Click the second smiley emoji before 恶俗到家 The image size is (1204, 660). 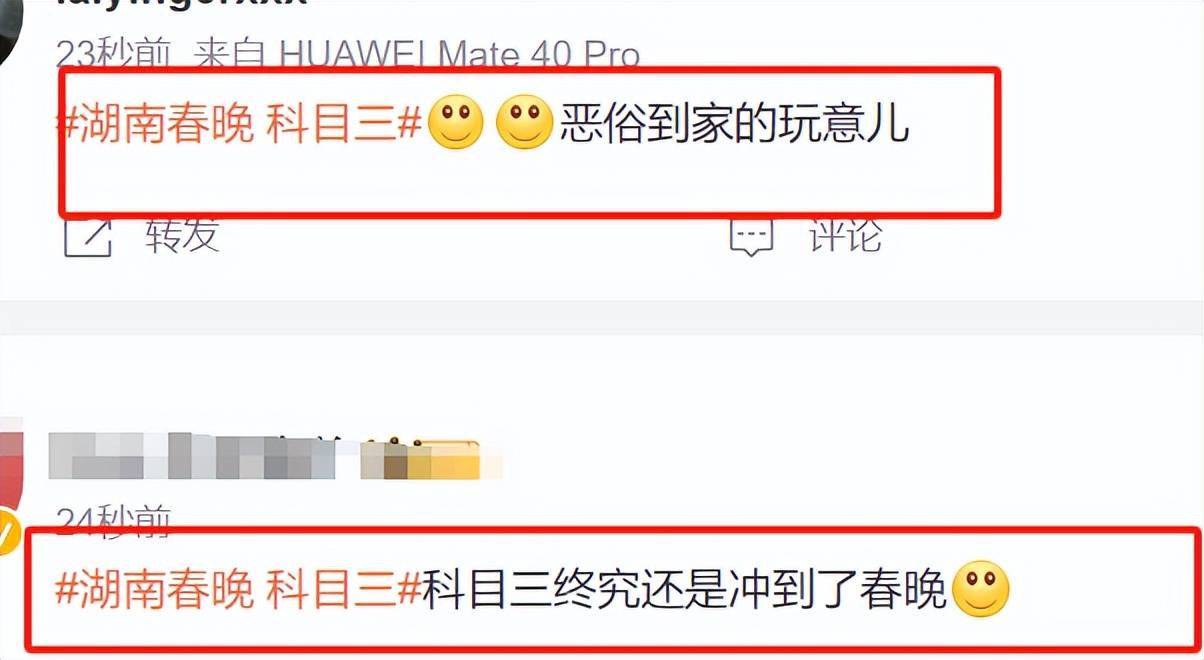[525, 124]
